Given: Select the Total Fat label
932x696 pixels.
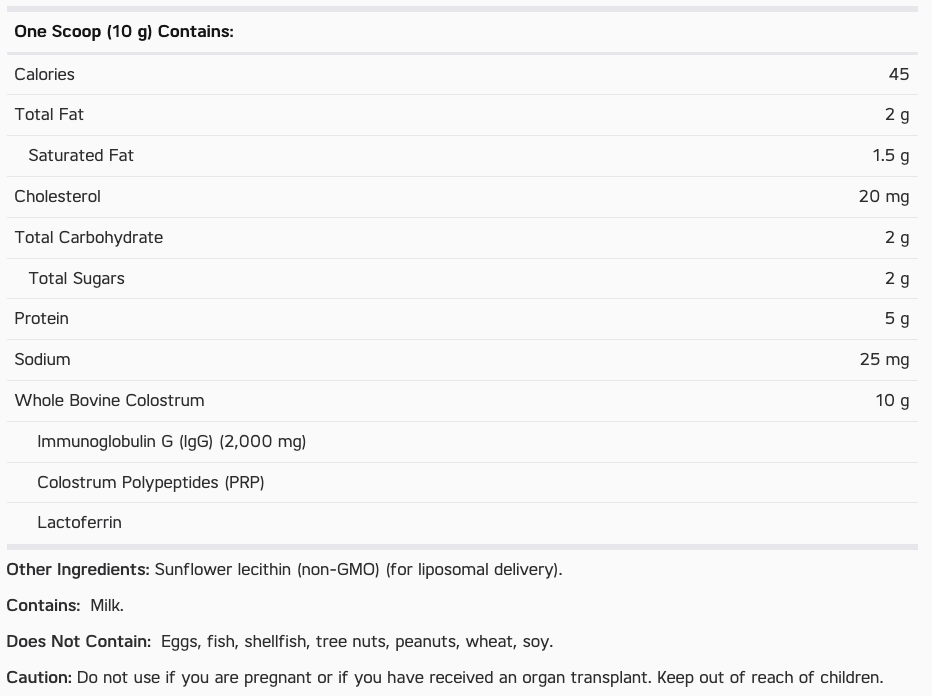Looking at the screenshot, I should pos(49,114).
